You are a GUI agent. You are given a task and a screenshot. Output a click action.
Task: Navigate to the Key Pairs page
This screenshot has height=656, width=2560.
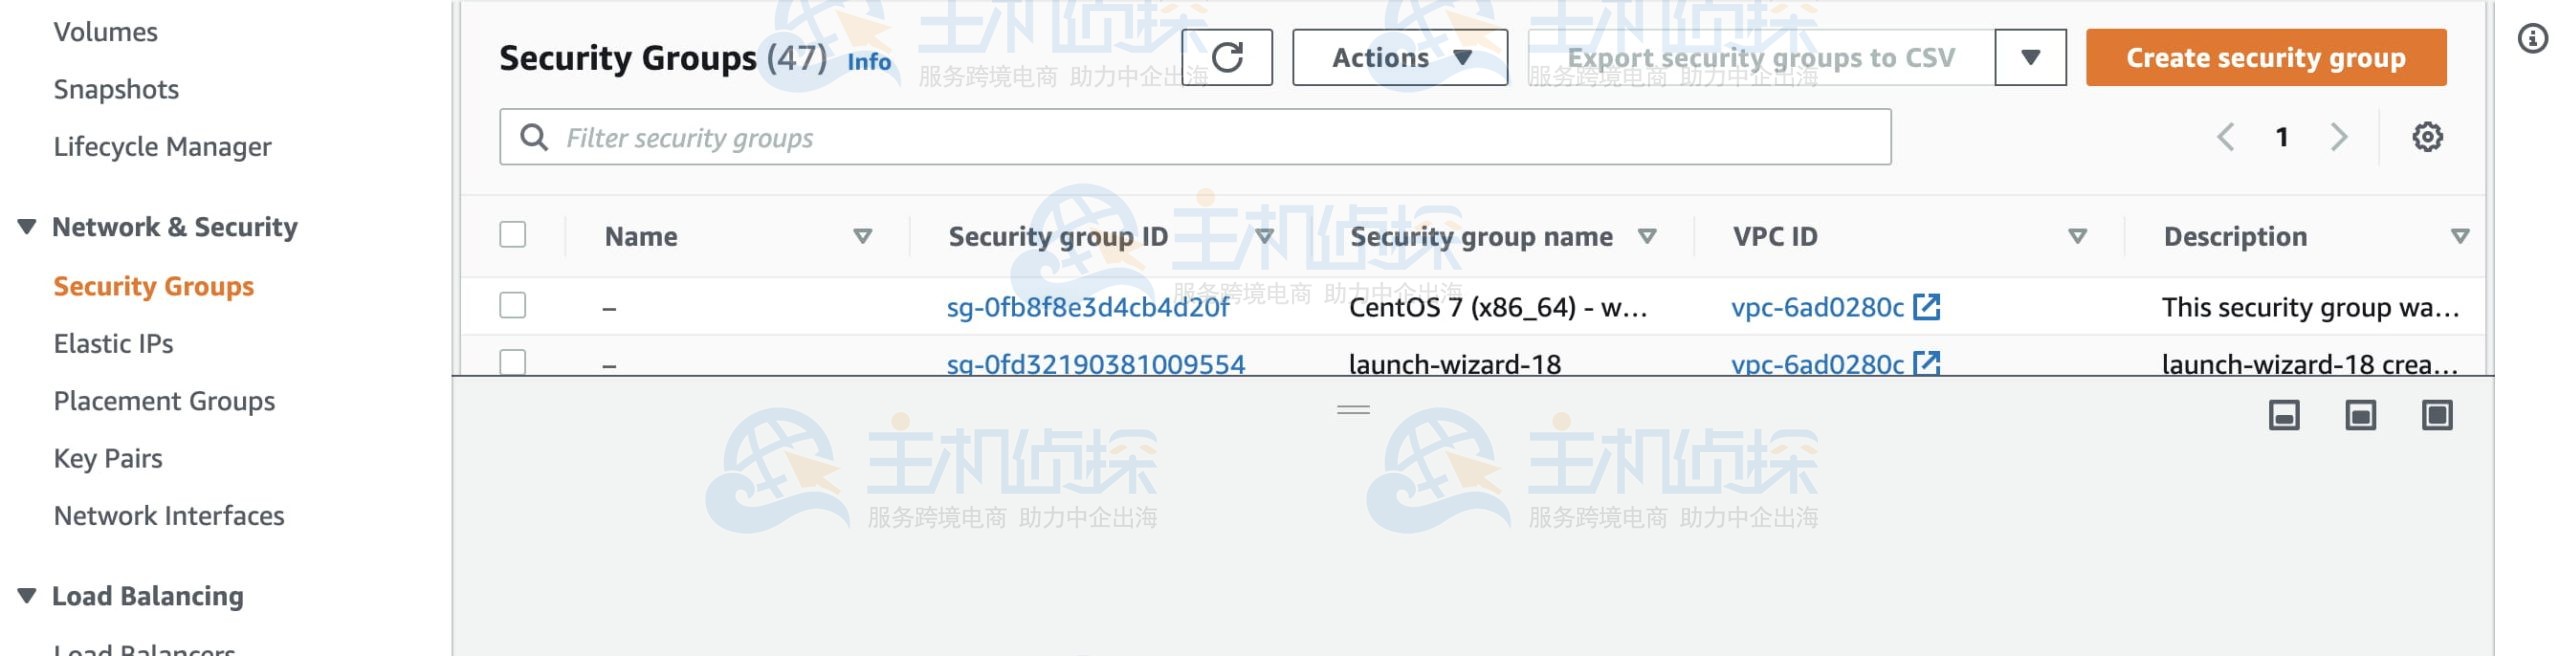(x=108, y=458)
